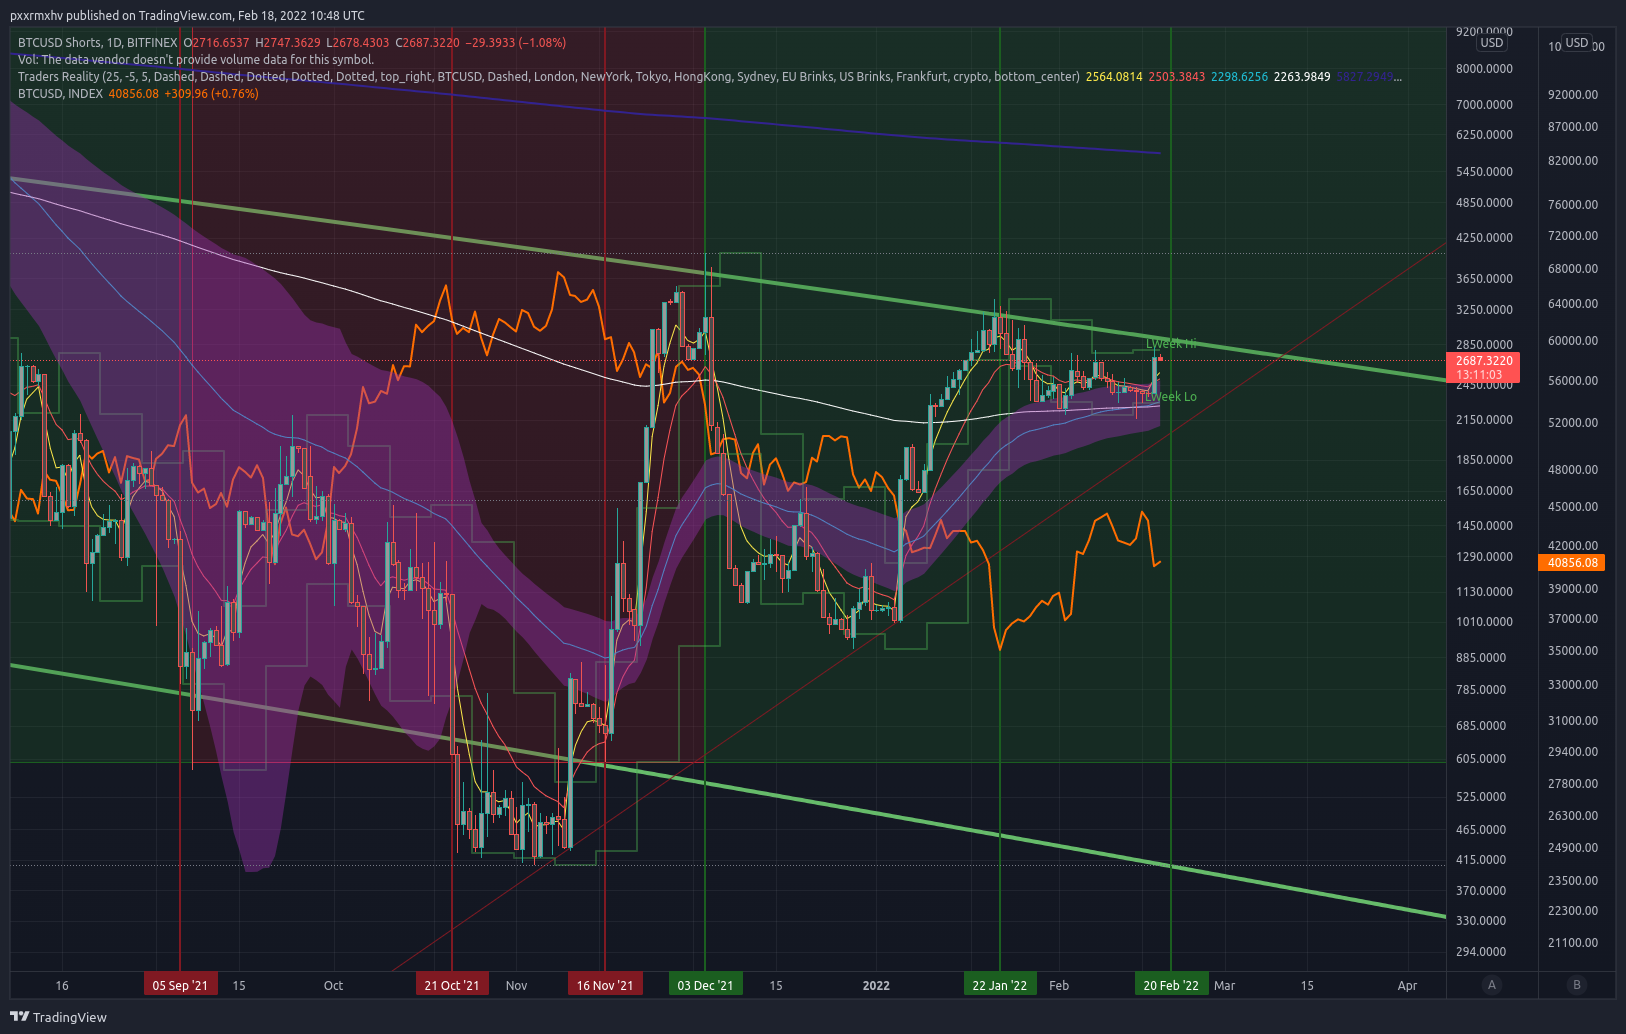Click the Mar label on time axis
Image resolution: width=1626 pixels, height=1034 pixels.
tap(1224, 986)
